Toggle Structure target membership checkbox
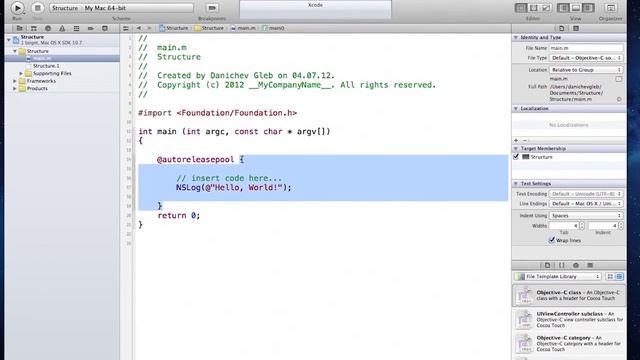This screenshot has width=640, height=360. click(x=516, y=157)
